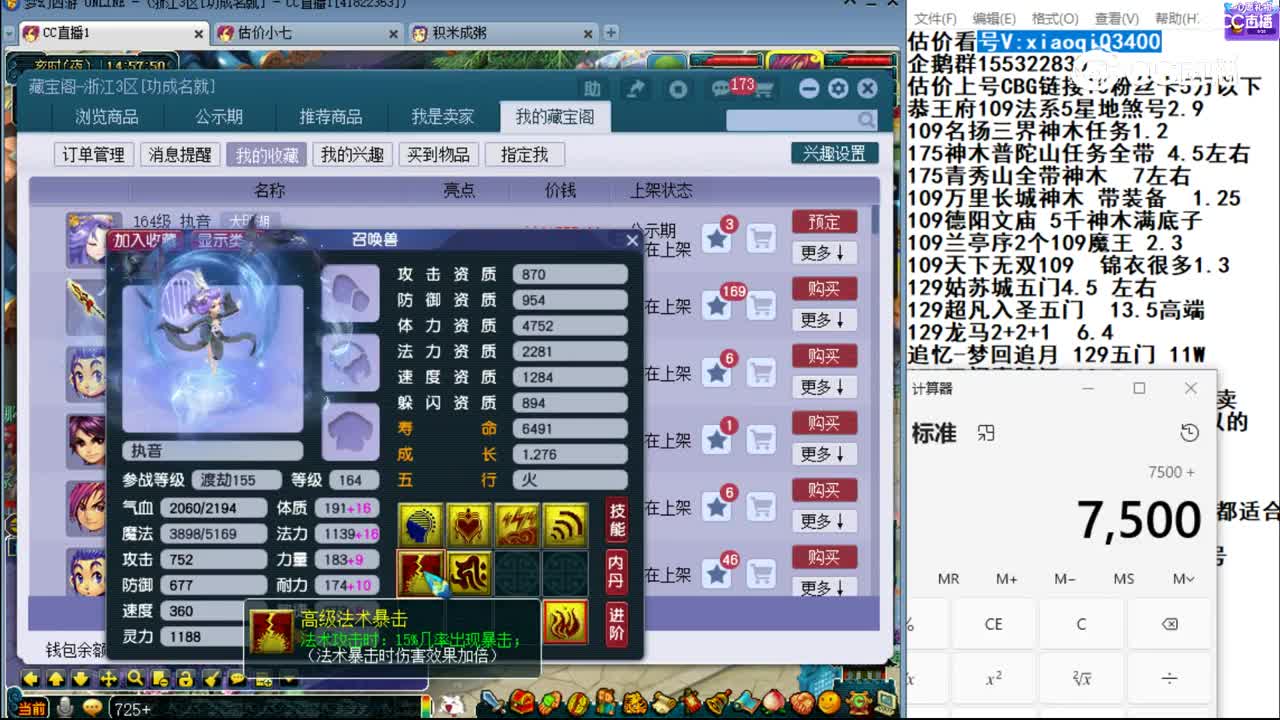Click the magnifier icon in chat toolbar
Screen dimensions: 1280x720
coord(135,679)
